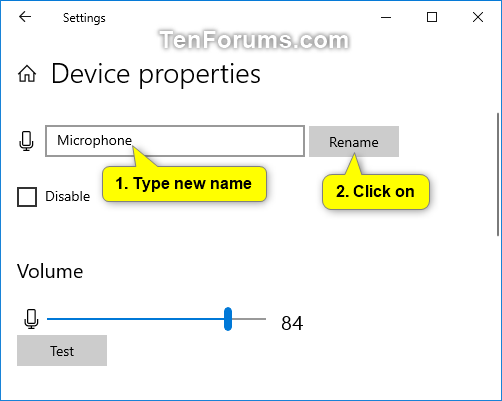Viewport: 502px width, 401px height.
Task: Go back with the back arrow
Action: (25, 17)
